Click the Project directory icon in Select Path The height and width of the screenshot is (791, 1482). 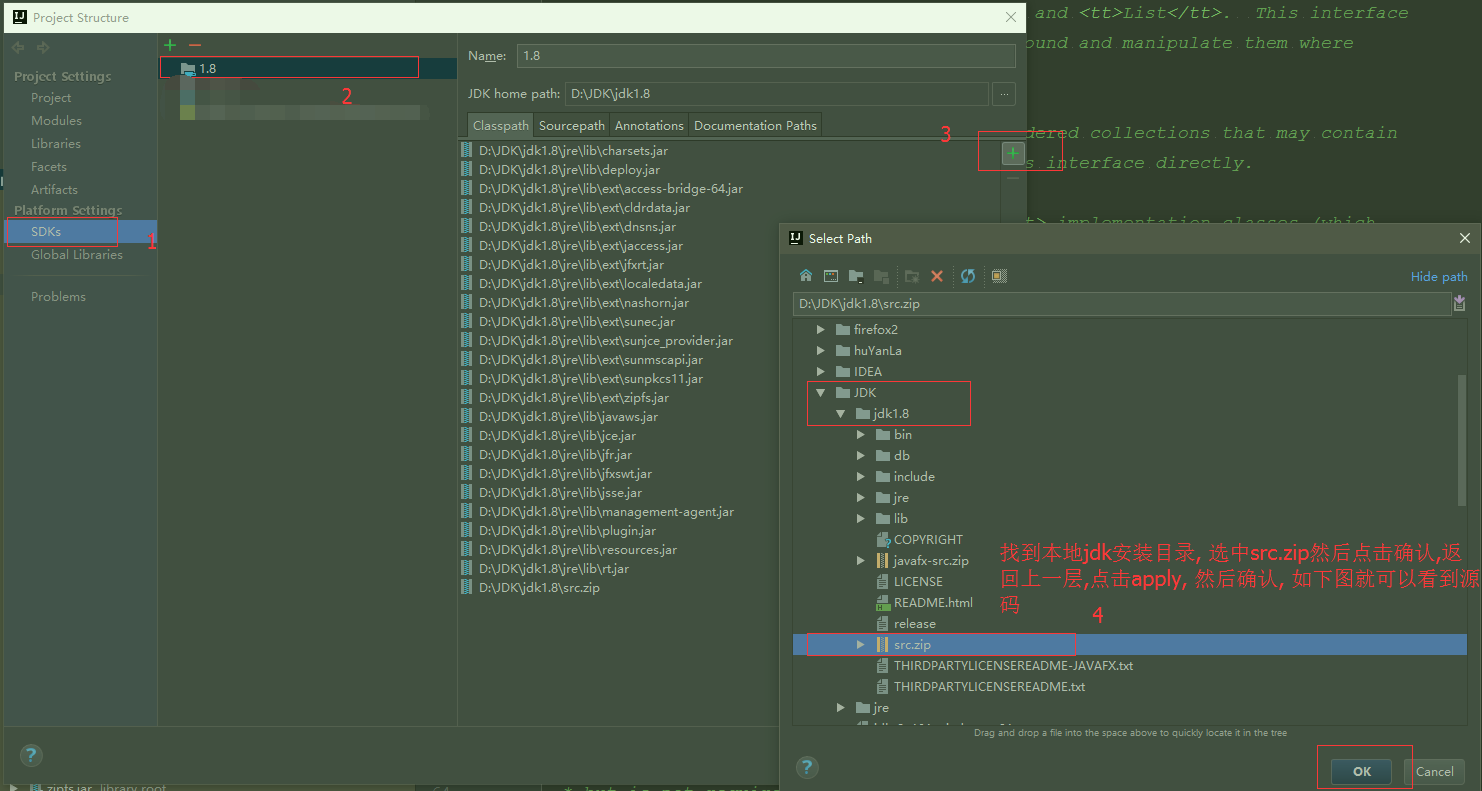[856, 276]
